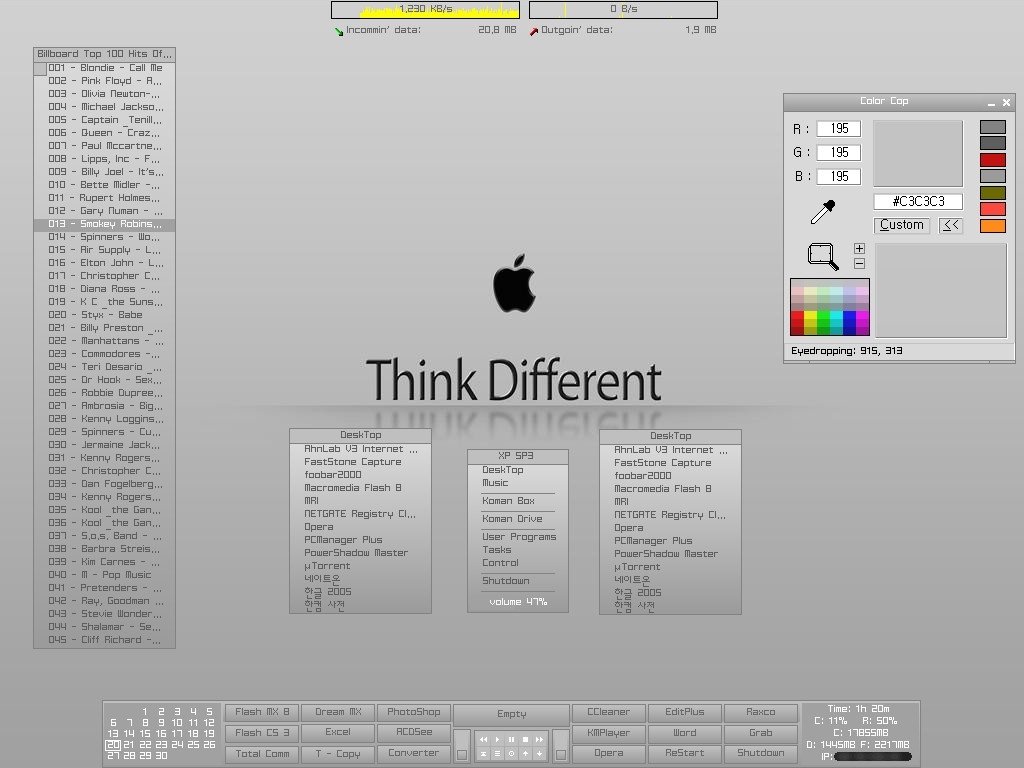
Task: Open EditPlus from the bottom bar
Action: click(684, 712)
